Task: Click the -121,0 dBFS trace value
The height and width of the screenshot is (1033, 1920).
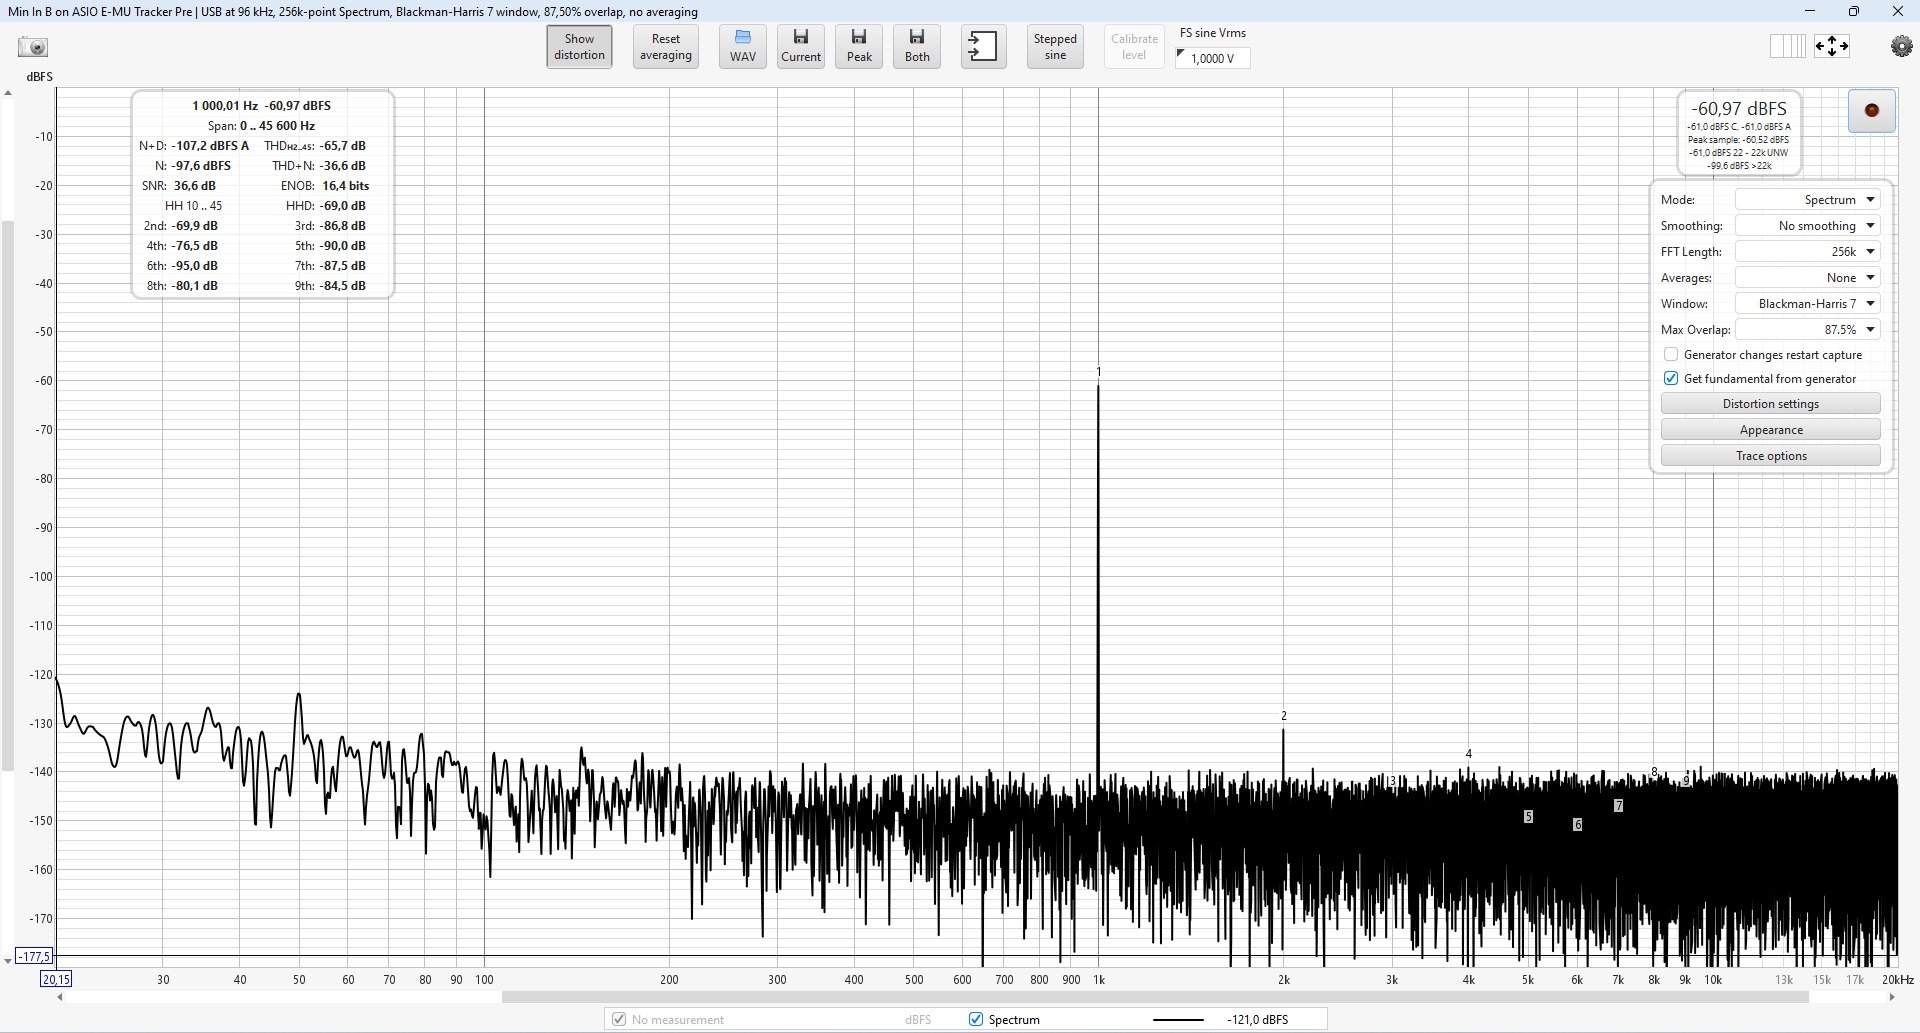Action: pos(1257,1020)
